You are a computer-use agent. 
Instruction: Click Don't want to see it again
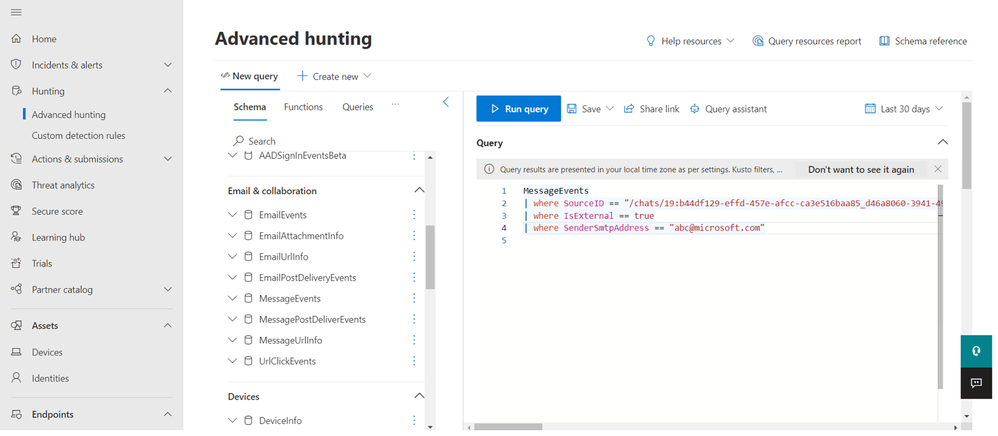(x=860, y=170)
